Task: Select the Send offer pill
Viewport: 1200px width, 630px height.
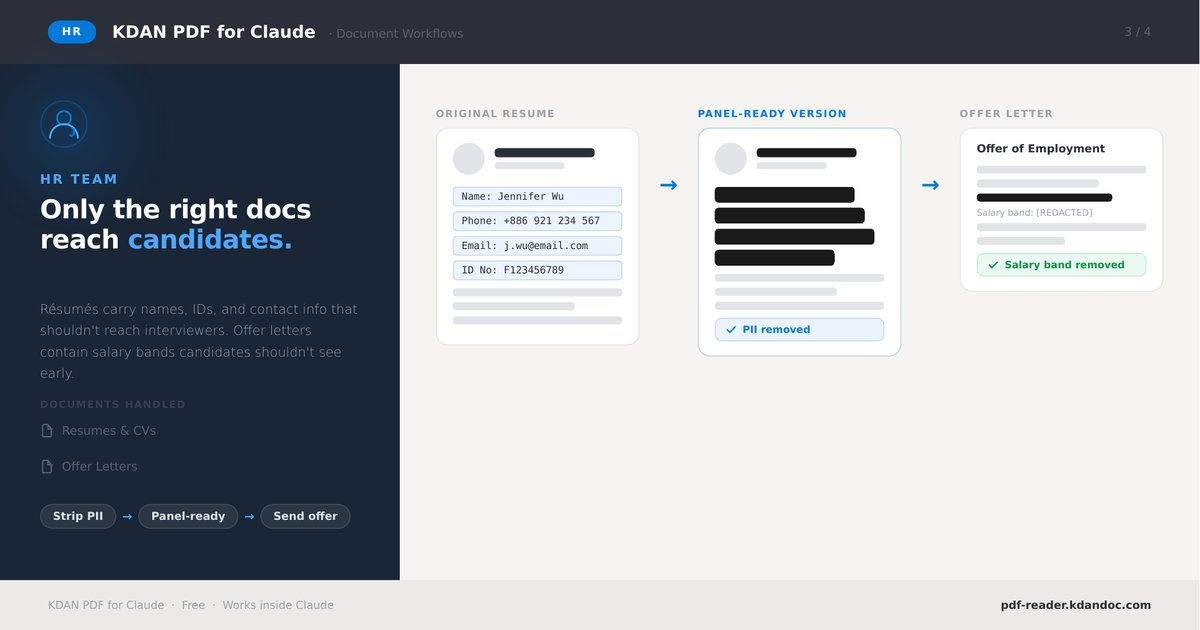Action: coord(305,516)
